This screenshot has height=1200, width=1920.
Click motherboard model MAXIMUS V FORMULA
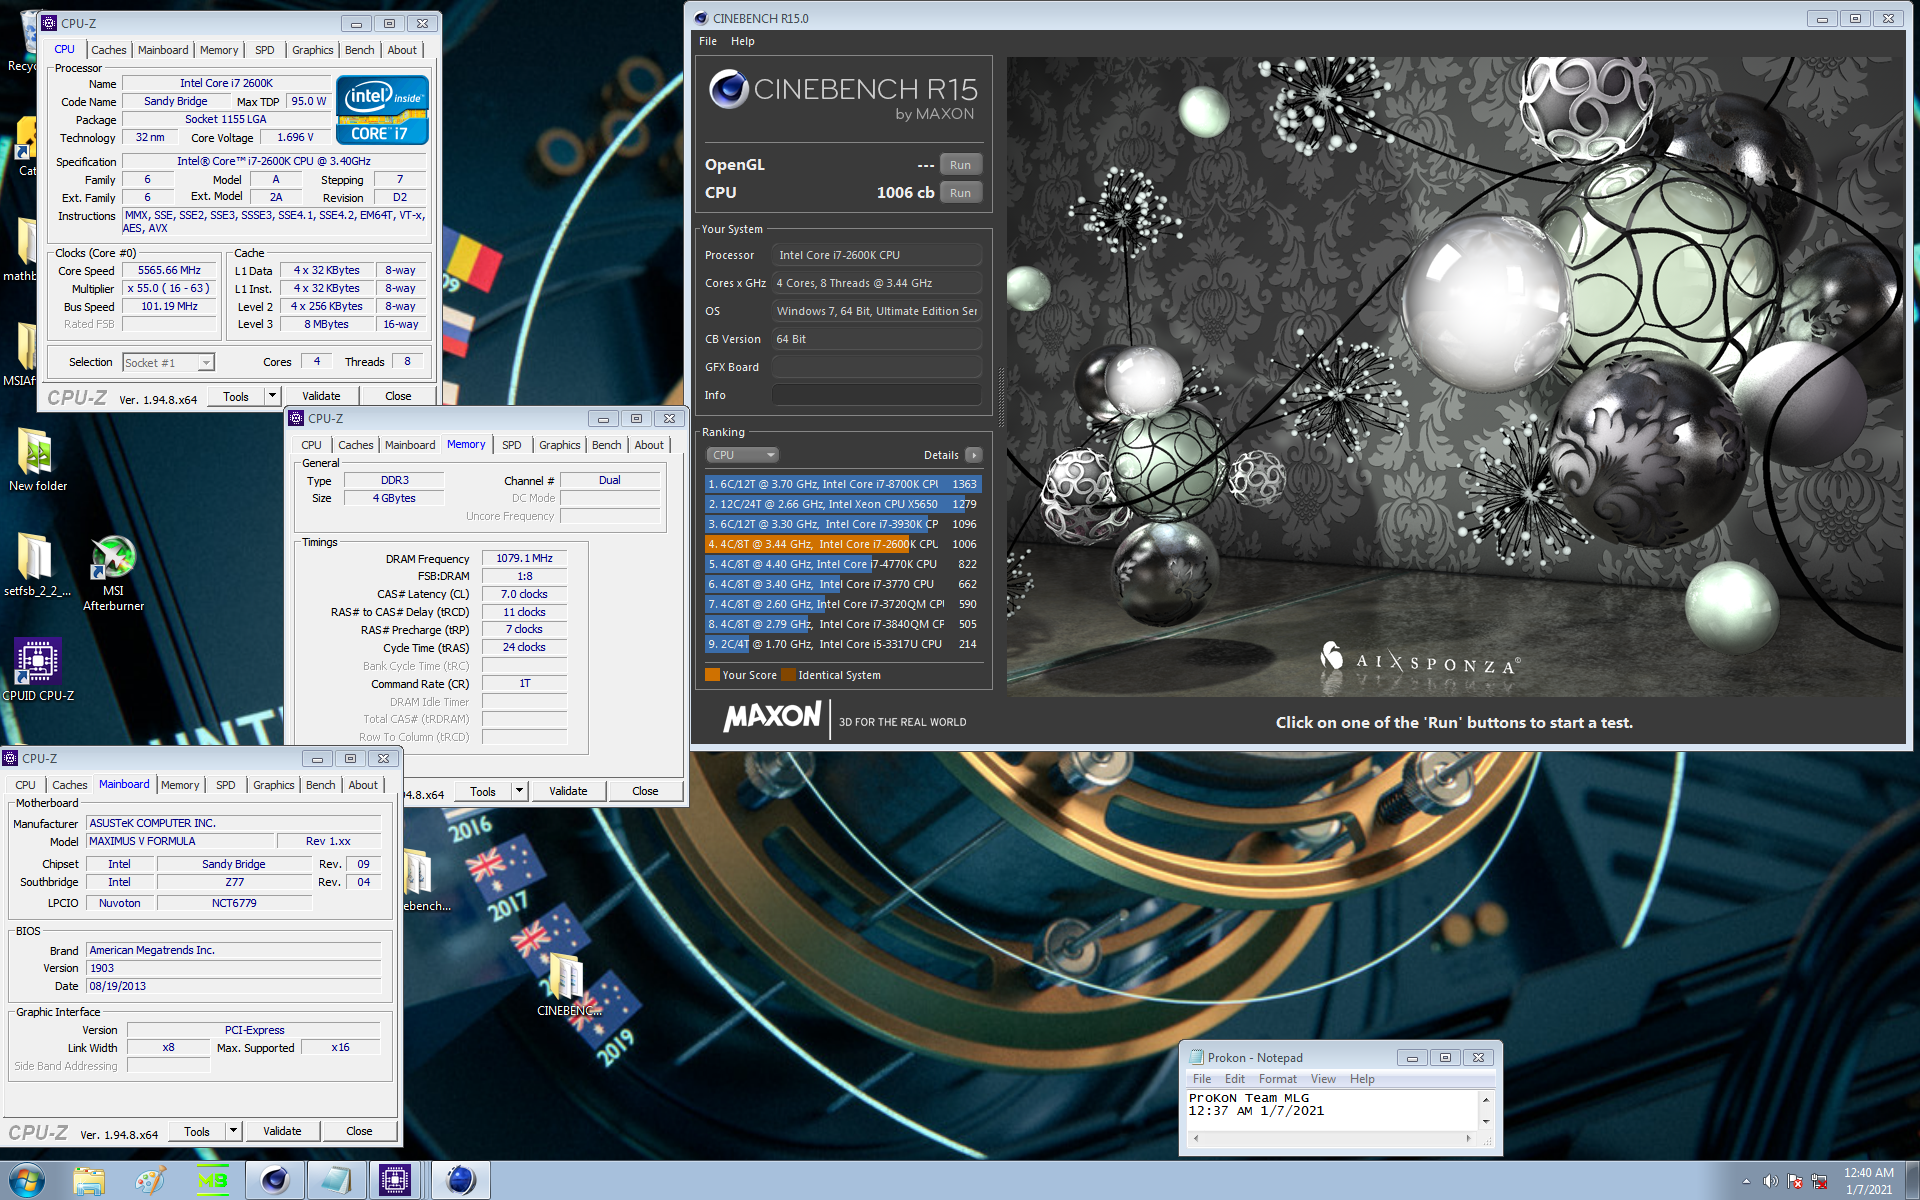tap(180, 841)
